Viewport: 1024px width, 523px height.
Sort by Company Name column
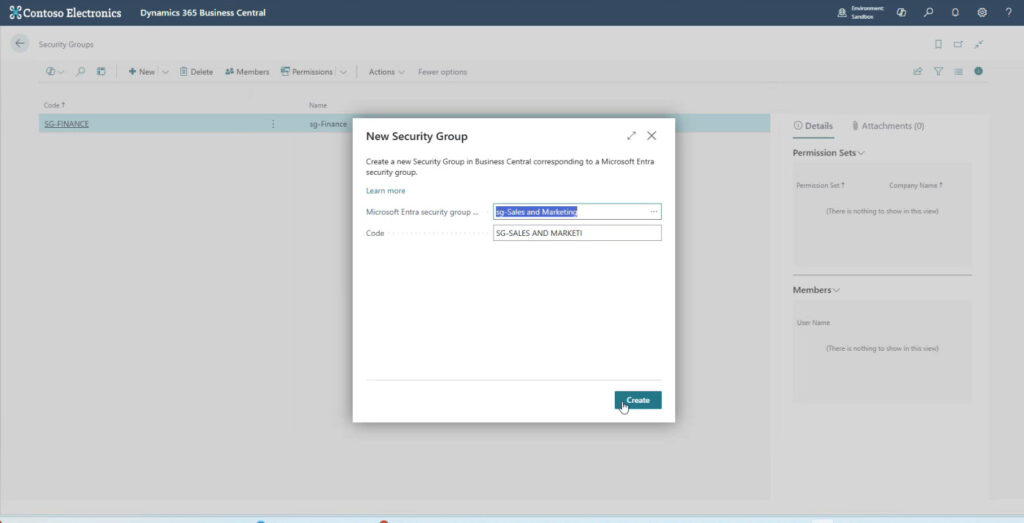(x=916, y=185)
